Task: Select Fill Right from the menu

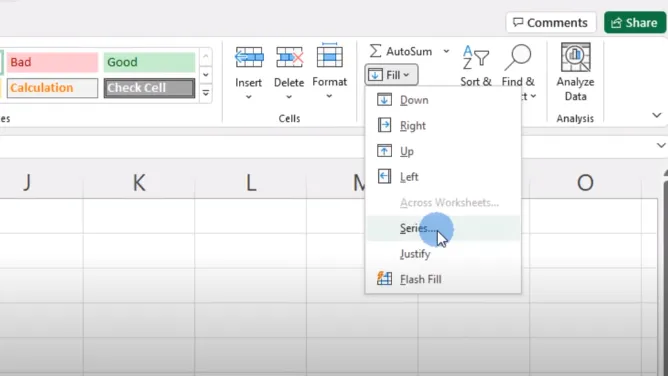Action: tap(443, 126)
